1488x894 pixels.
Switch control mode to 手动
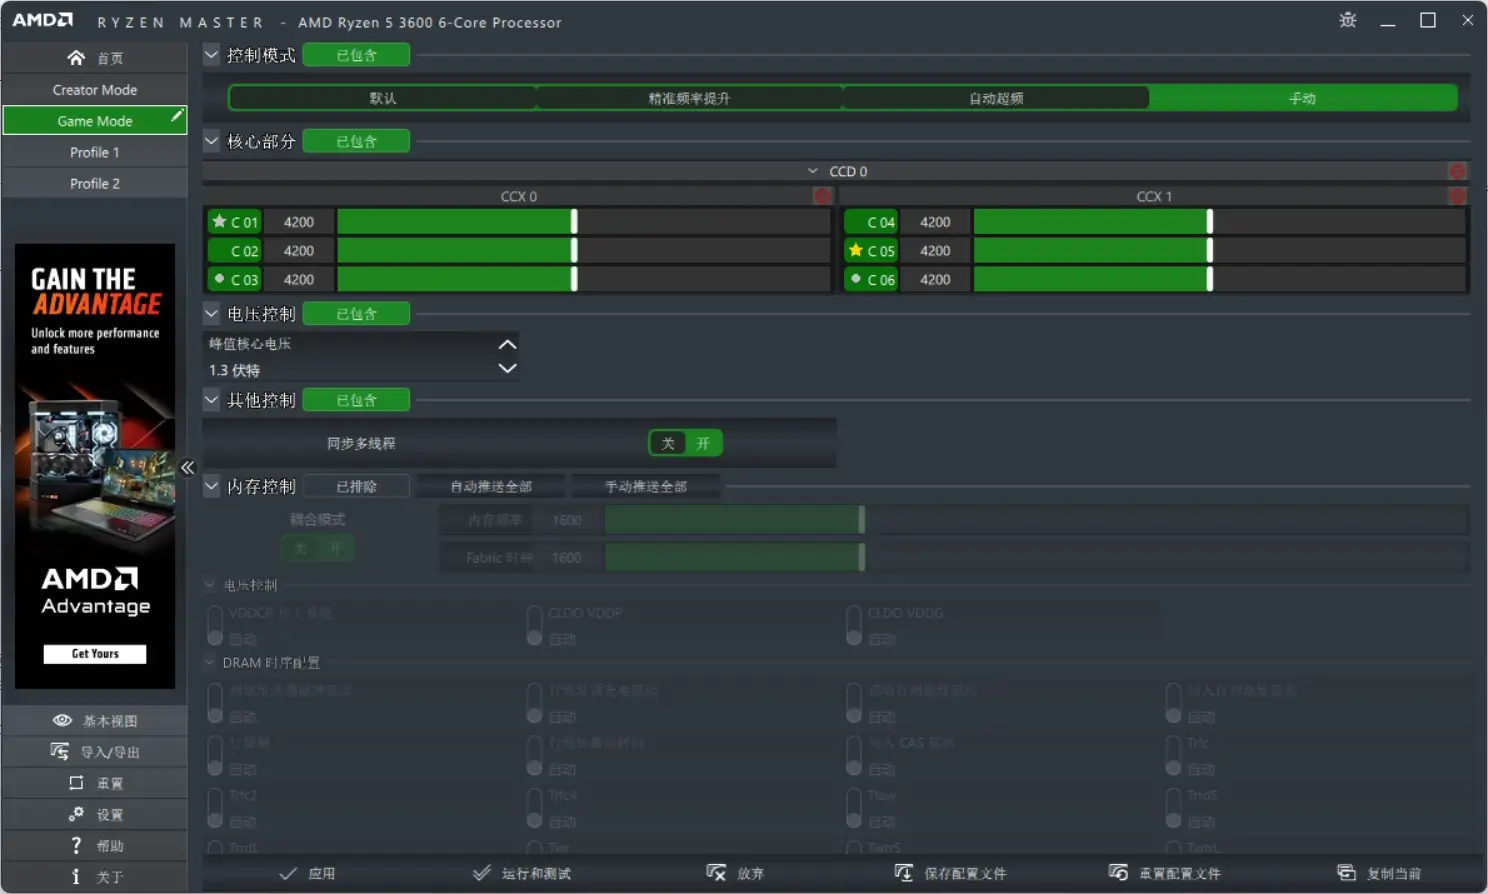(x=1302, y=98)
